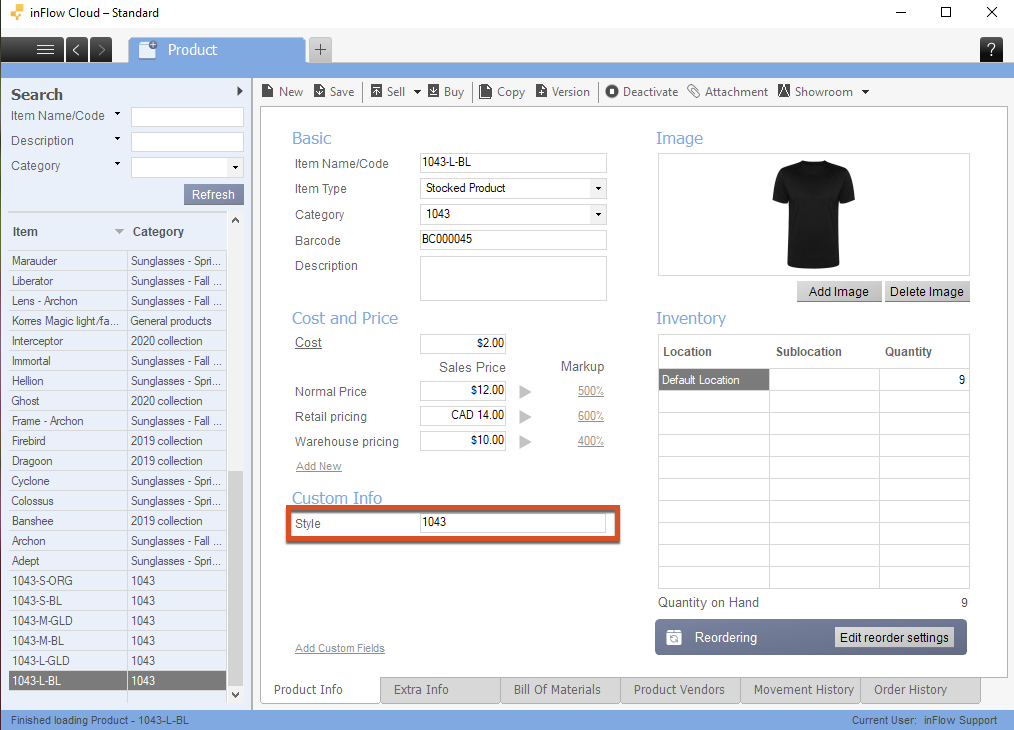Open the Movement History tab

[x=803, y=690]
